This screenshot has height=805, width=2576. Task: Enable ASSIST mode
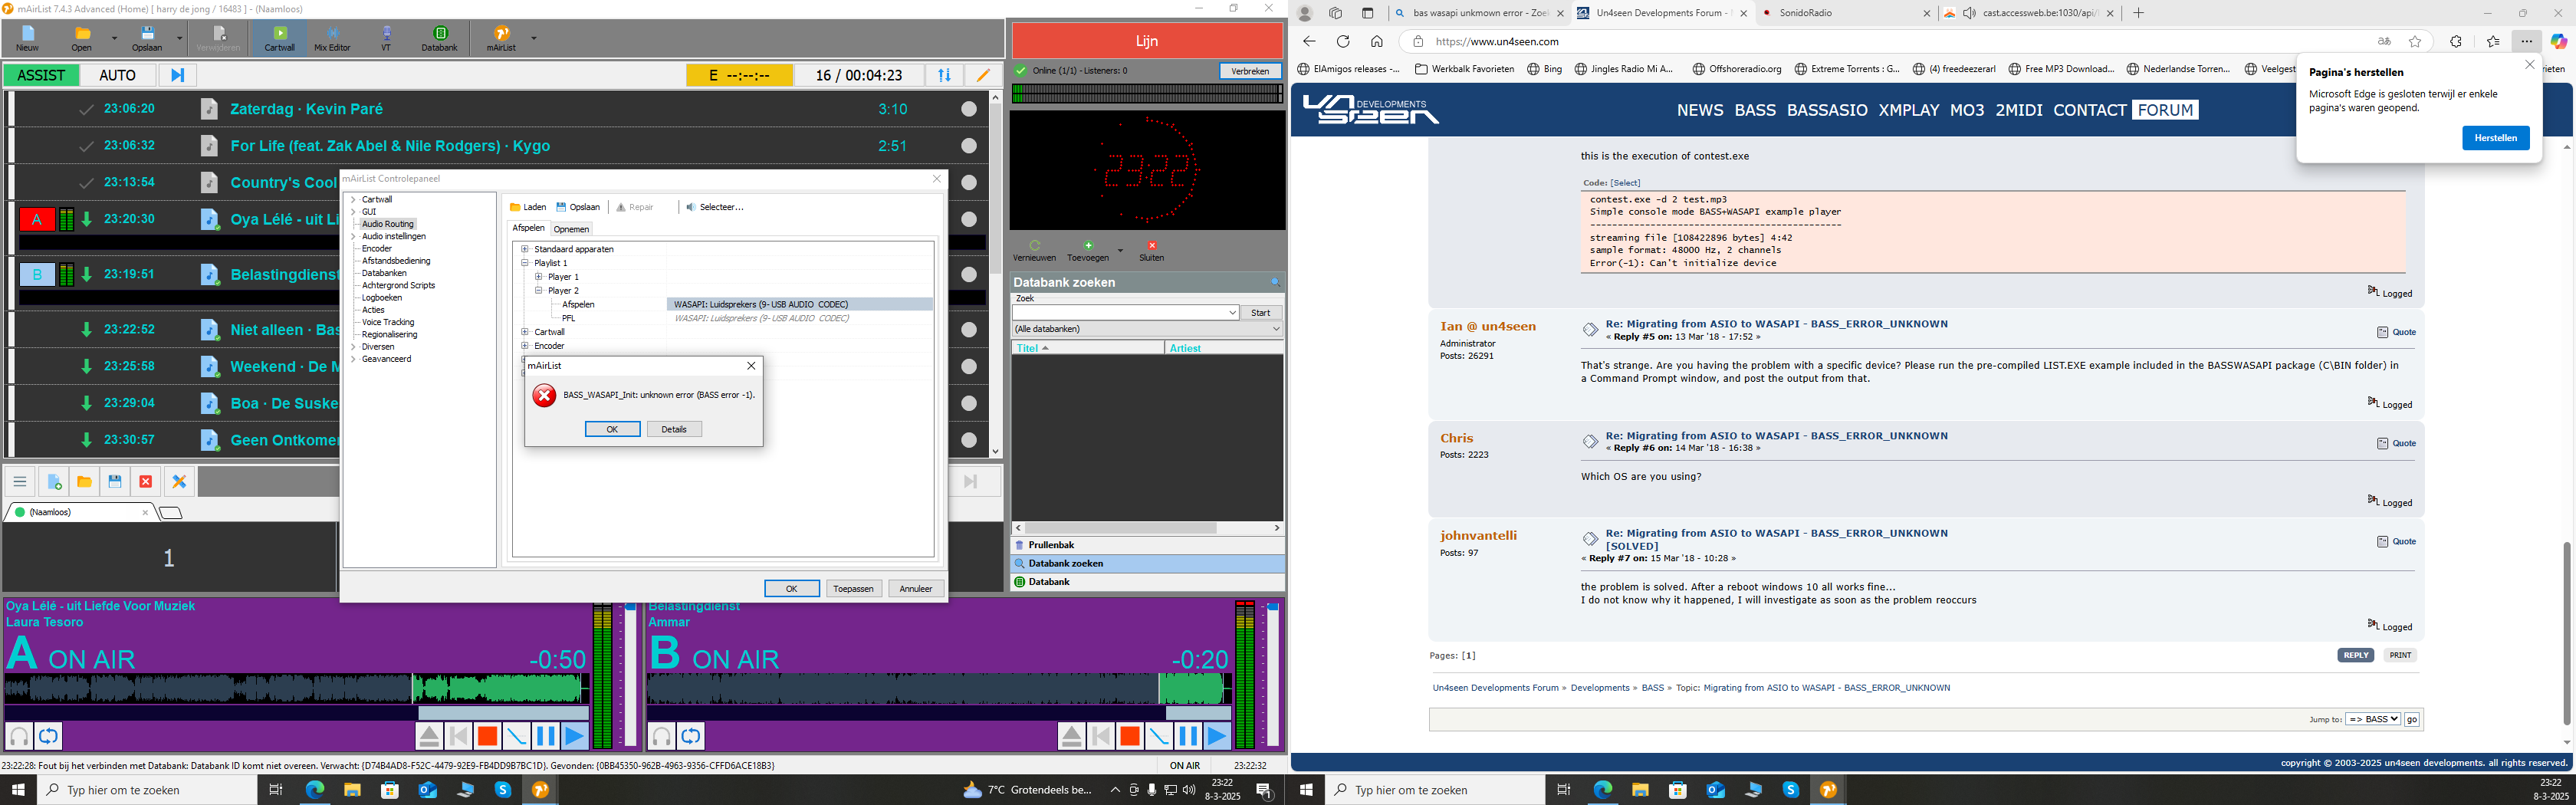tap(41, 75)
